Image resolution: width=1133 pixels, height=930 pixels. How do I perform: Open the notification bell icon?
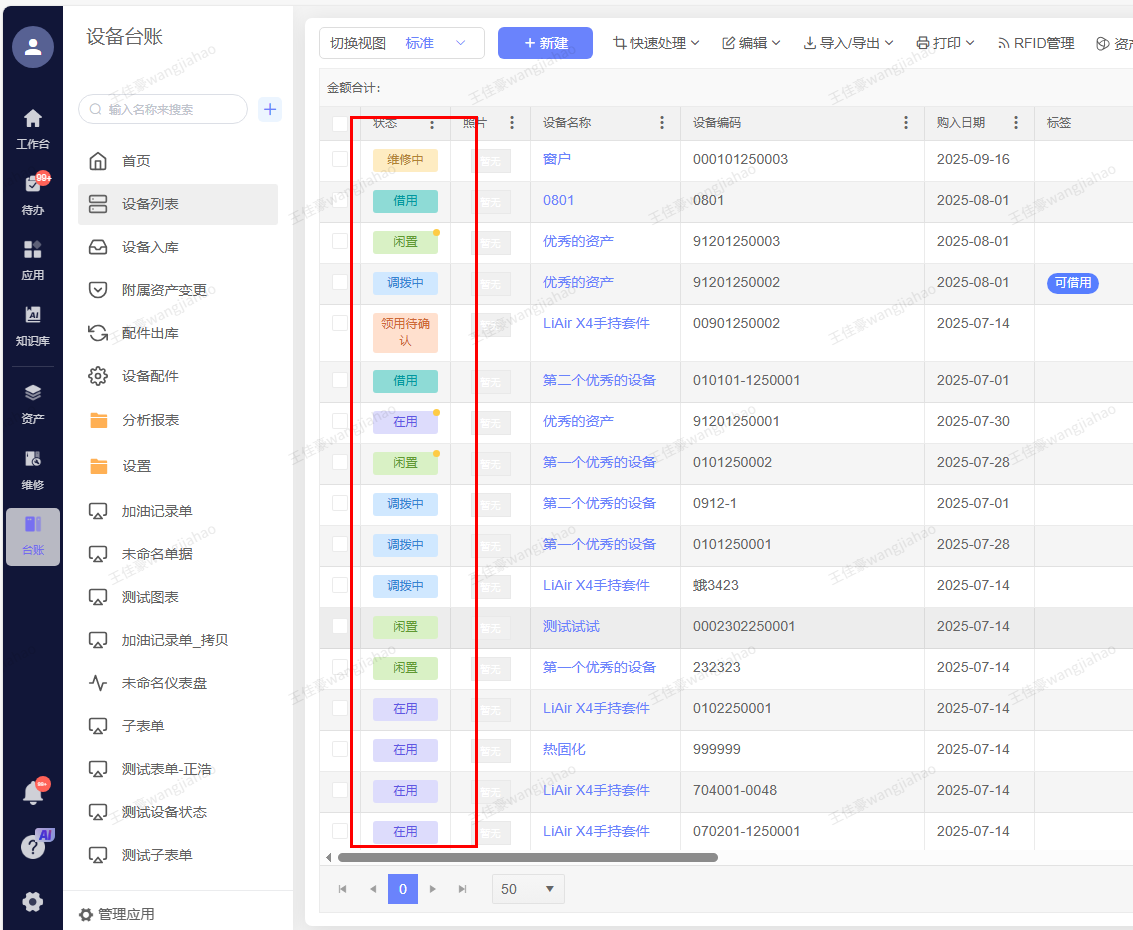click(33, 793)
